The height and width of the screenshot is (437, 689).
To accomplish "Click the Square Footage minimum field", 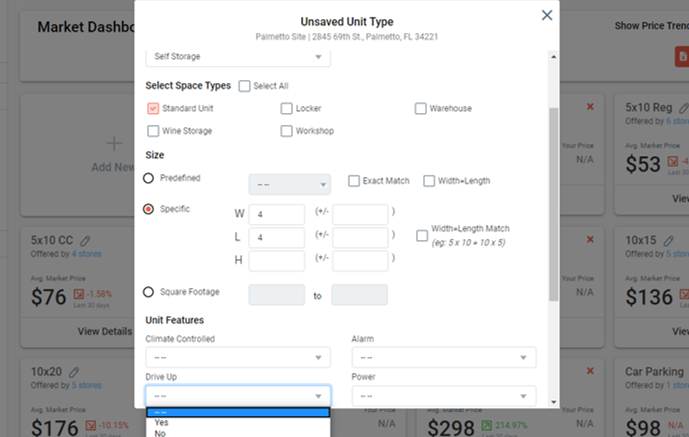I will click(x=276, y=295).
